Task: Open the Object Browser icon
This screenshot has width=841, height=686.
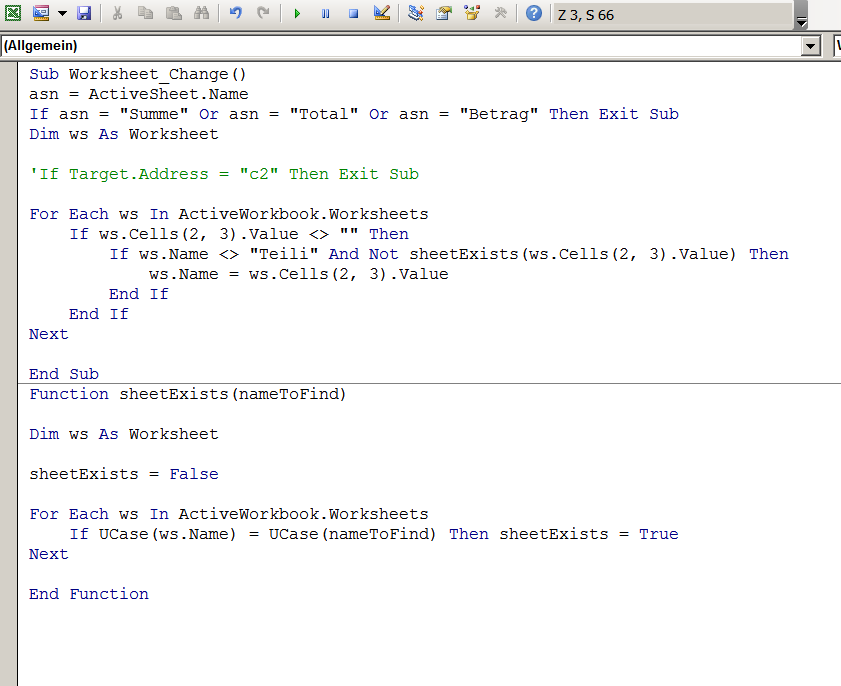Action: click(x=472, y=13)
